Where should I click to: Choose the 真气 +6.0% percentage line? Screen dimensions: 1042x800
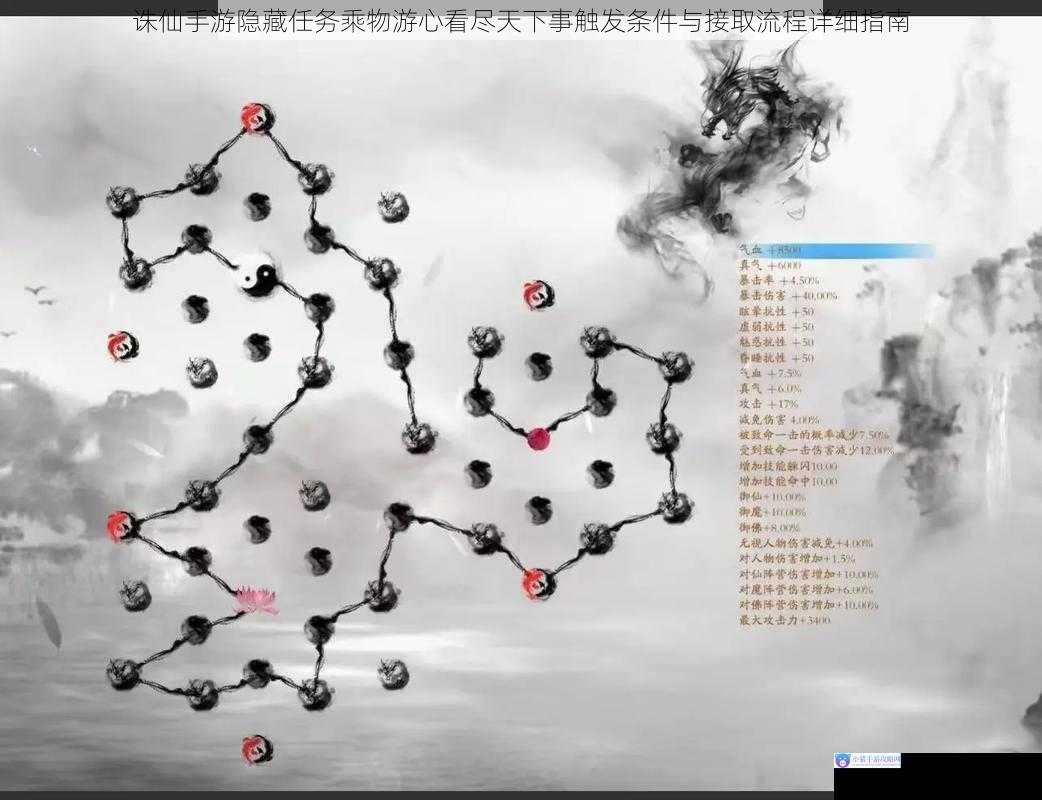770,389
